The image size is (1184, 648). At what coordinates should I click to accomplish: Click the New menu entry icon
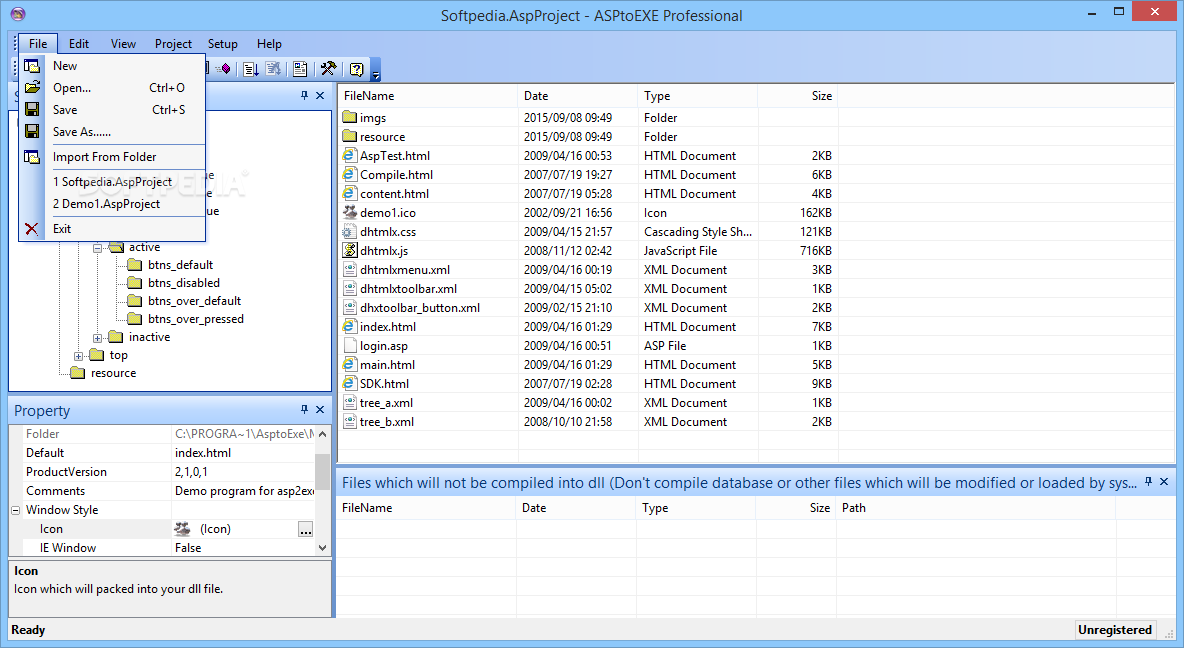(32, 66)
